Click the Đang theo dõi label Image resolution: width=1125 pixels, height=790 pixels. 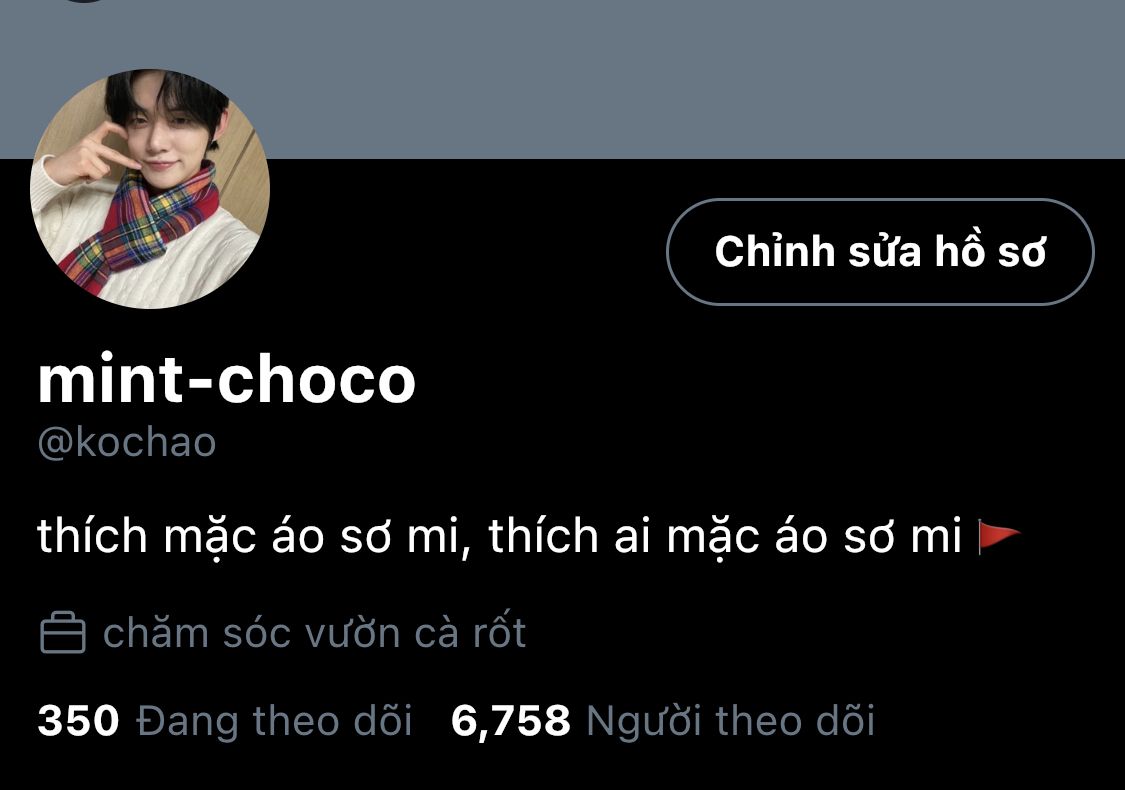[274, 721]
